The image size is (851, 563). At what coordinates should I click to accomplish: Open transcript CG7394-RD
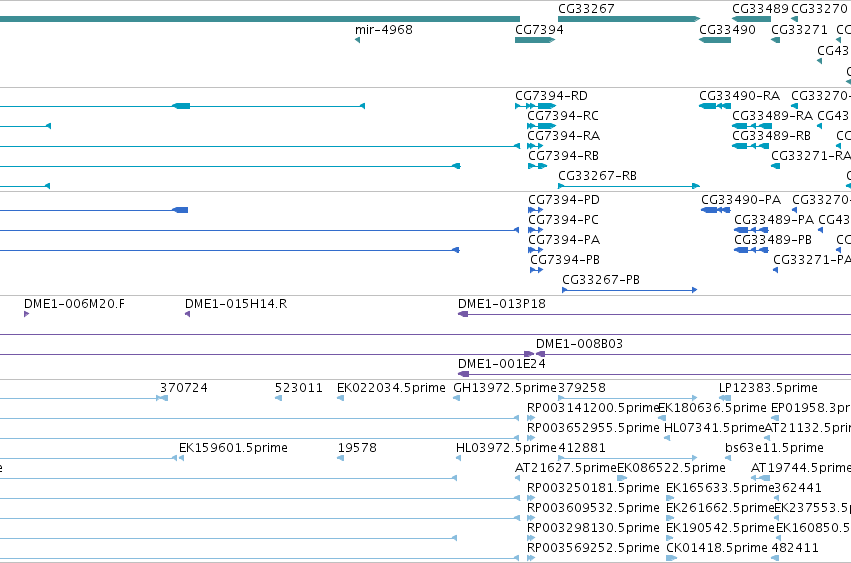click(x=551, y=96)
